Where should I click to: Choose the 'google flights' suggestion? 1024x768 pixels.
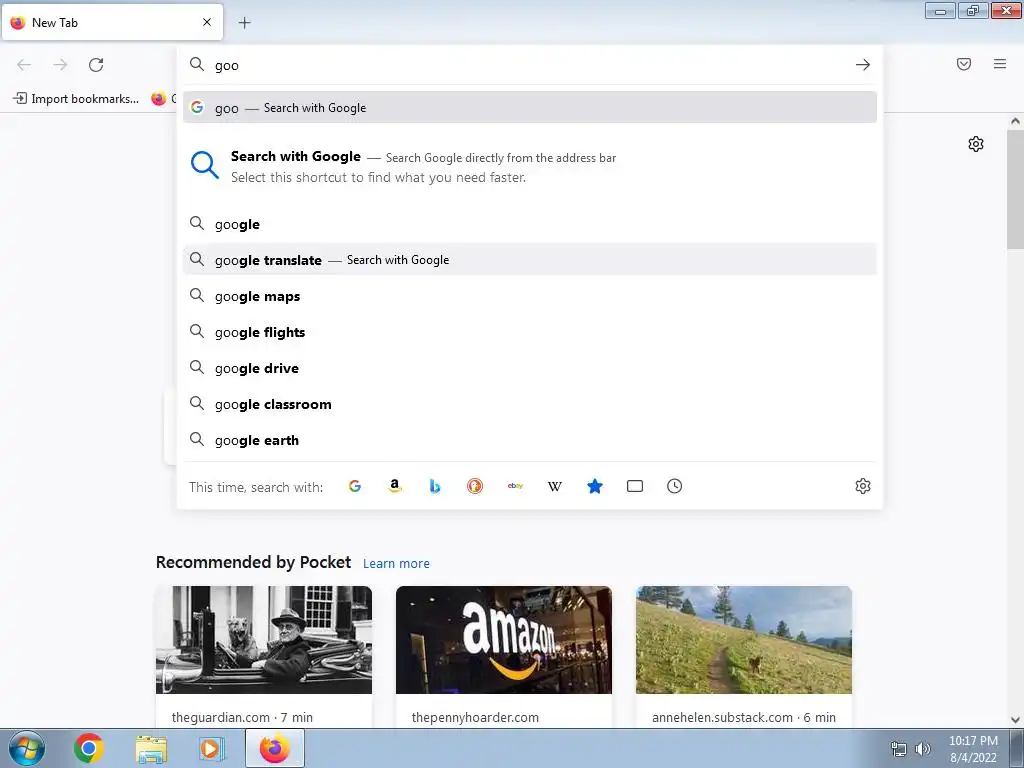pyautogui.click(x=530, y=332)
